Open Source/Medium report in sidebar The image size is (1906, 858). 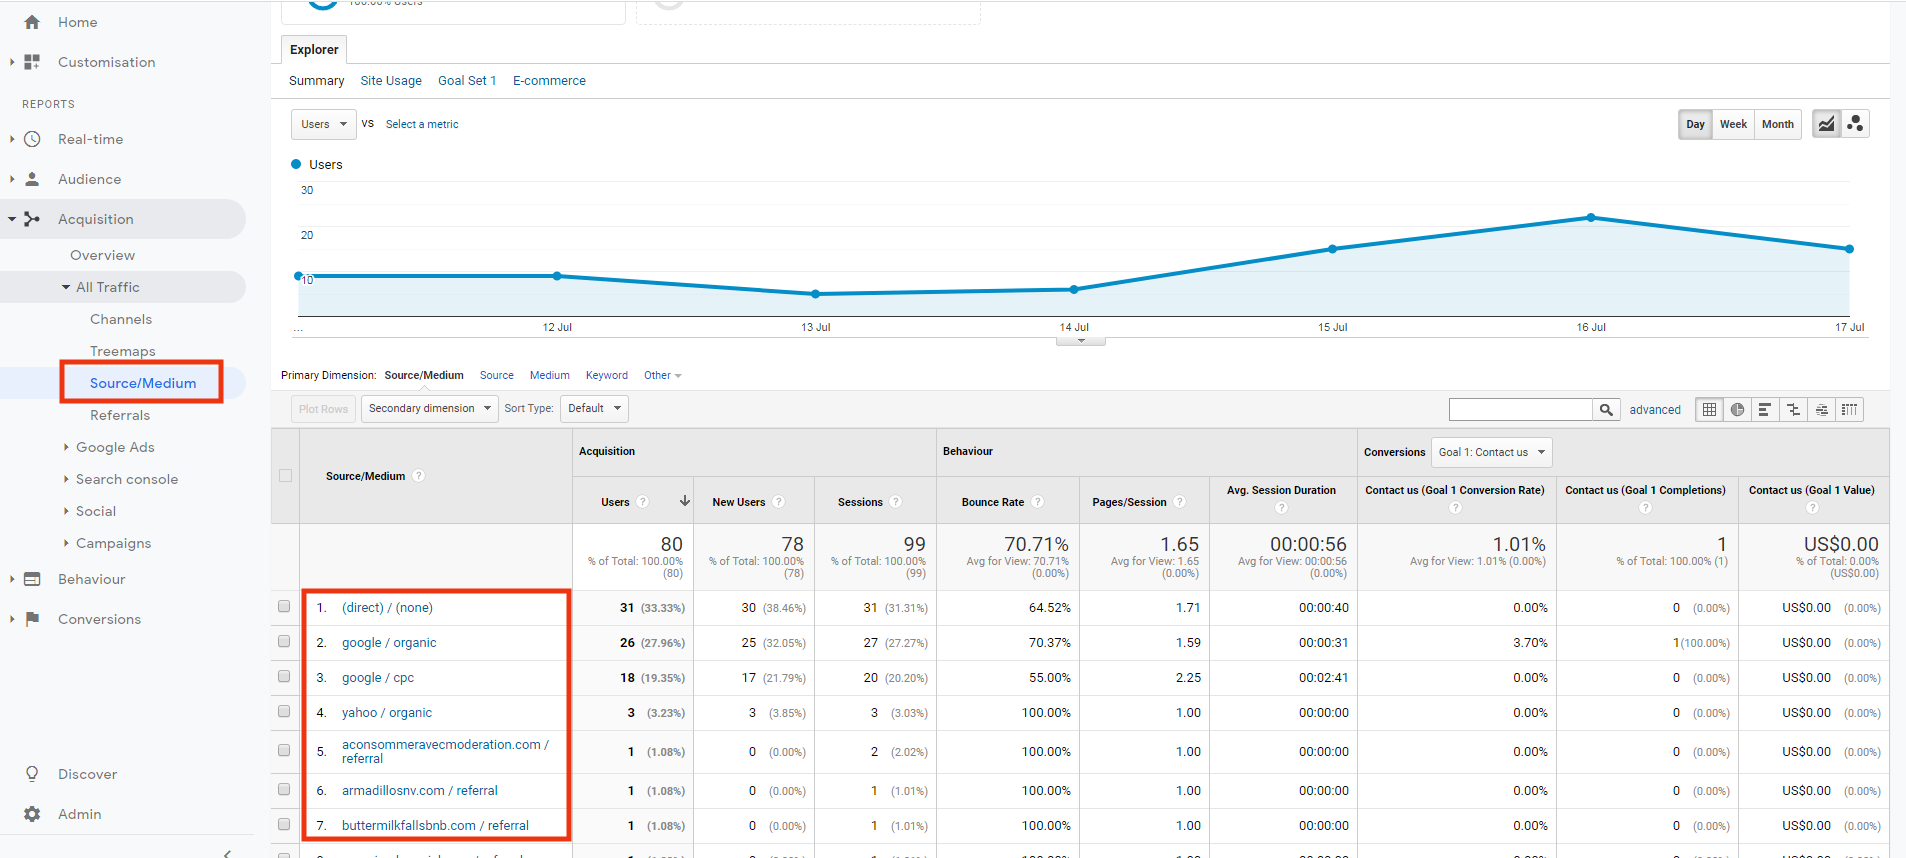pyautogui.click(x=143, y=383)
